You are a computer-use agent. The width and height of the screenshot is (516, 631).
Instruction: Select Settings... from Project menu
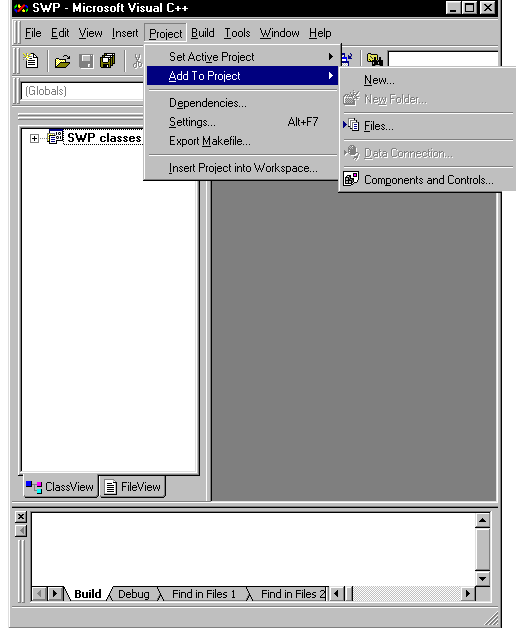242,122
